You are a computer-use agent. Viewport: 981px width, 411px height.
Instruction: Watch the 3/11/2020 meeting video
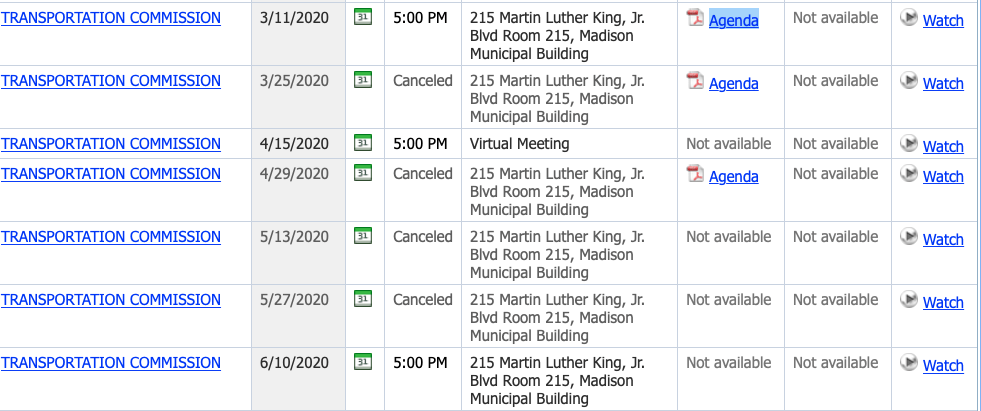pyautogui.click(x=943, y=21)
